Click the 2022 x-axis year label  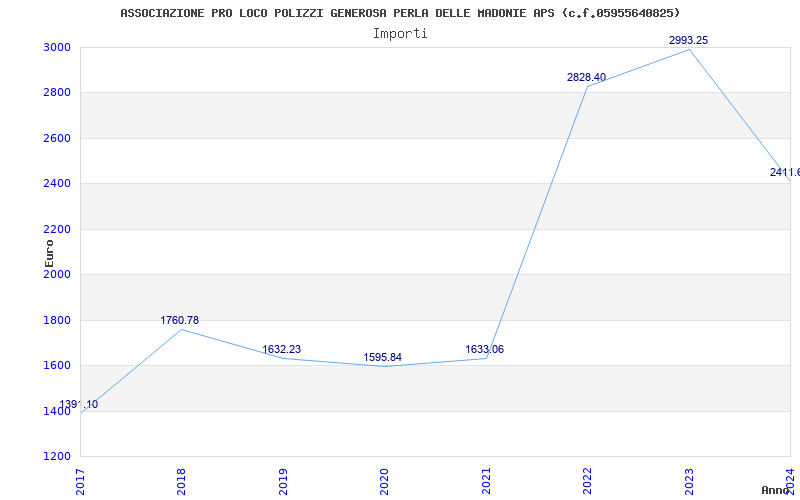(x=587, y=482)
